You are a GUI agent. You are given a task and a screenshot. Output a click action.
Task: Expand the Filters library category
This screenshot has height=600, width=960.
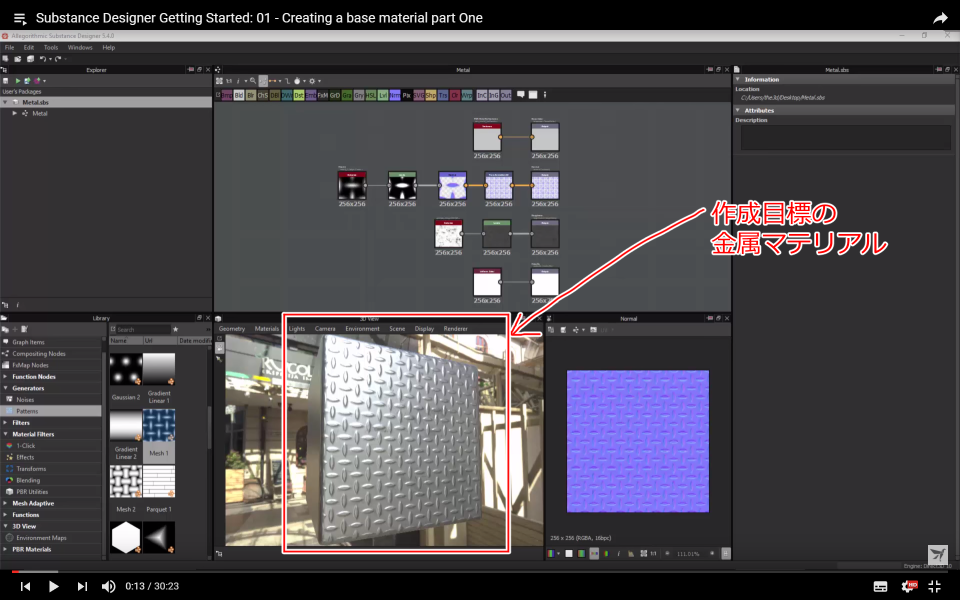6,422
